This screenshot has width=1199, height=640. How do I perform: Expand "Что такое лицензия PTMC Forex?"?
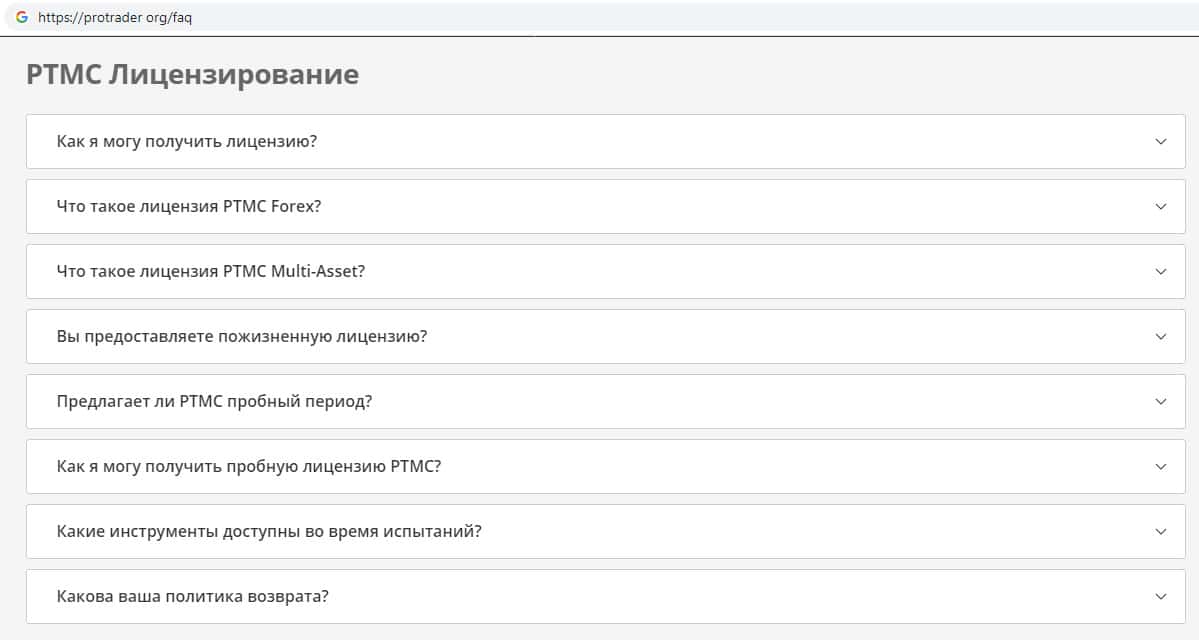[189, 206]
